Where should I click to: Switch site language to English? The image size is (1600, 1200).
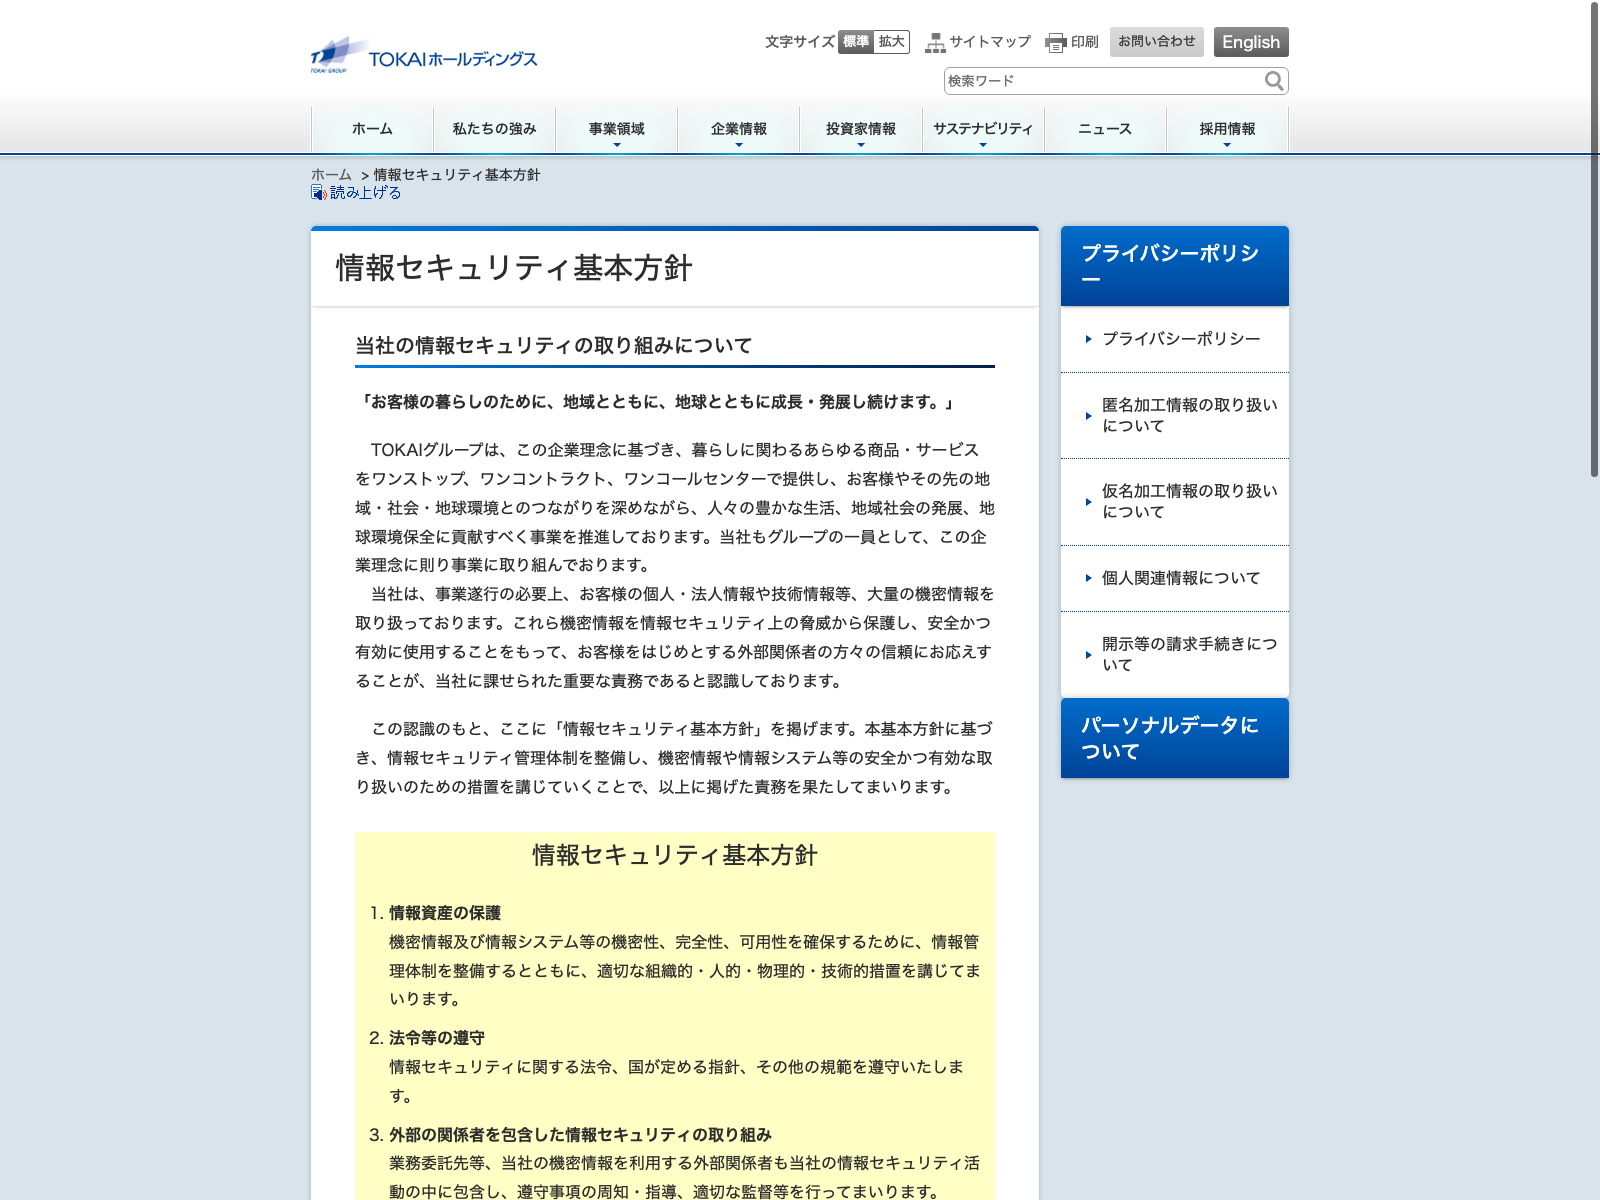(1250, 42)
